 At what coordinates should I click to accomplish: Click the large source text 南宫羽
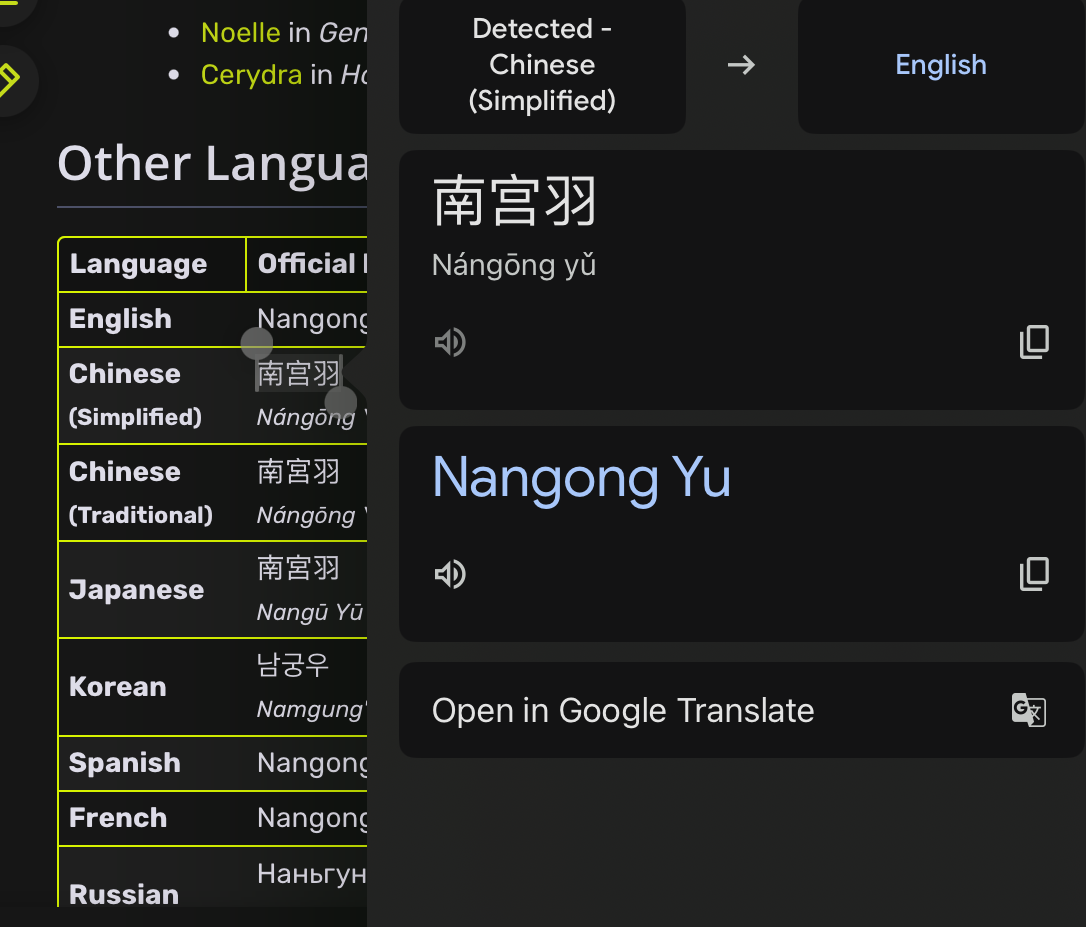point(515,202)
